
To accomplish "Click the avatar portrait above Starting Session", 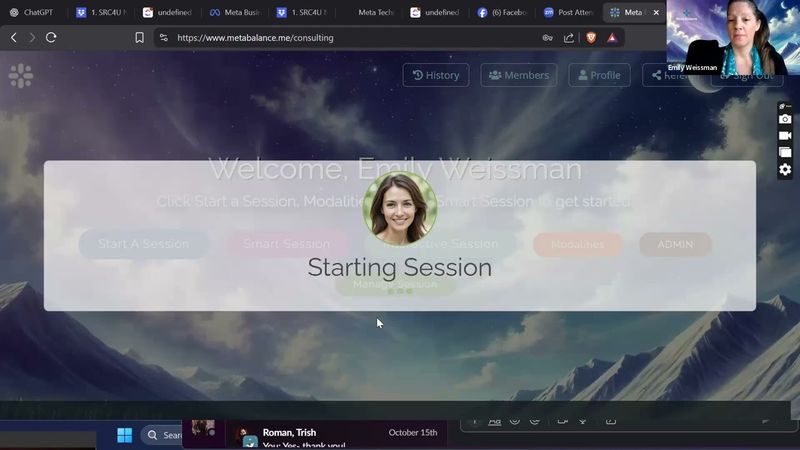I will click(399, 208).
